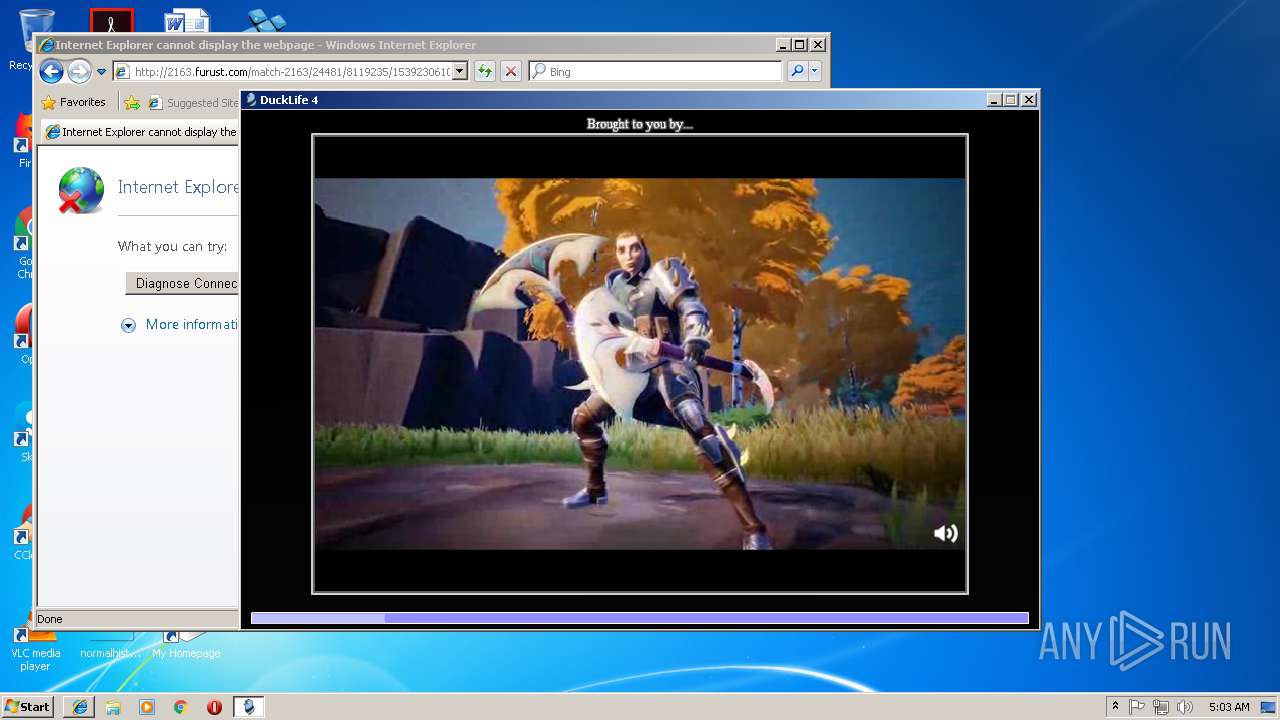The image size is (1280, 720).
Task: Maximize the Internet Explorer window
Action: (800, 45)
